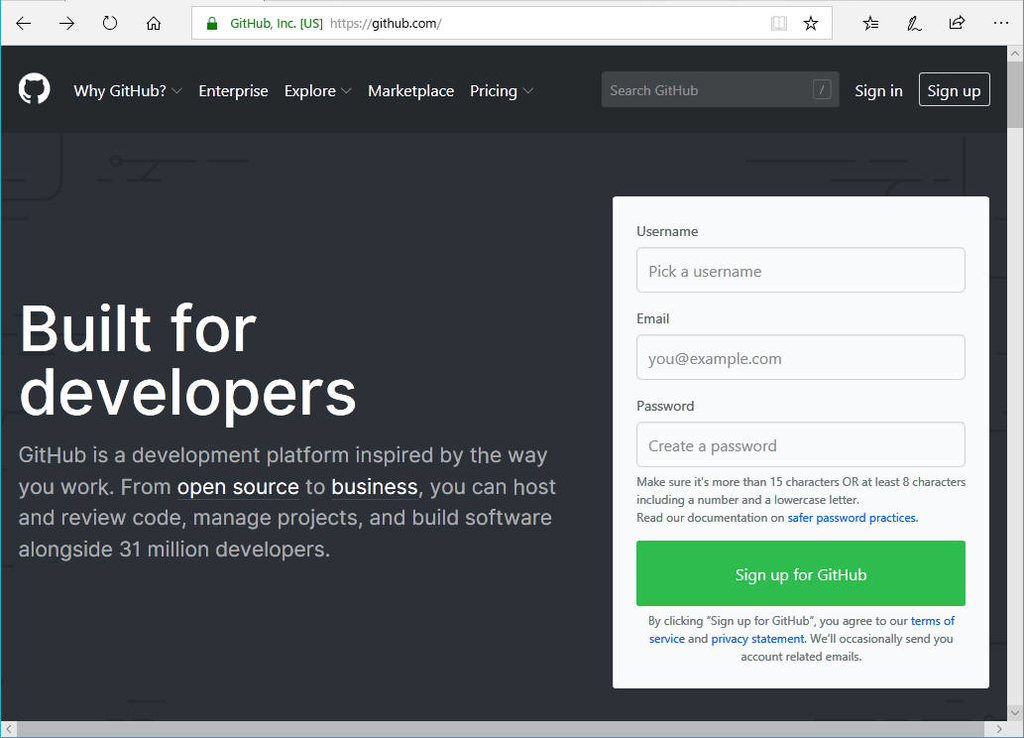Add page to favorites with star icon
Image resolution: width=1024 pixels, height=738 pixels.
pyautogui.click(x=810, y=24)
